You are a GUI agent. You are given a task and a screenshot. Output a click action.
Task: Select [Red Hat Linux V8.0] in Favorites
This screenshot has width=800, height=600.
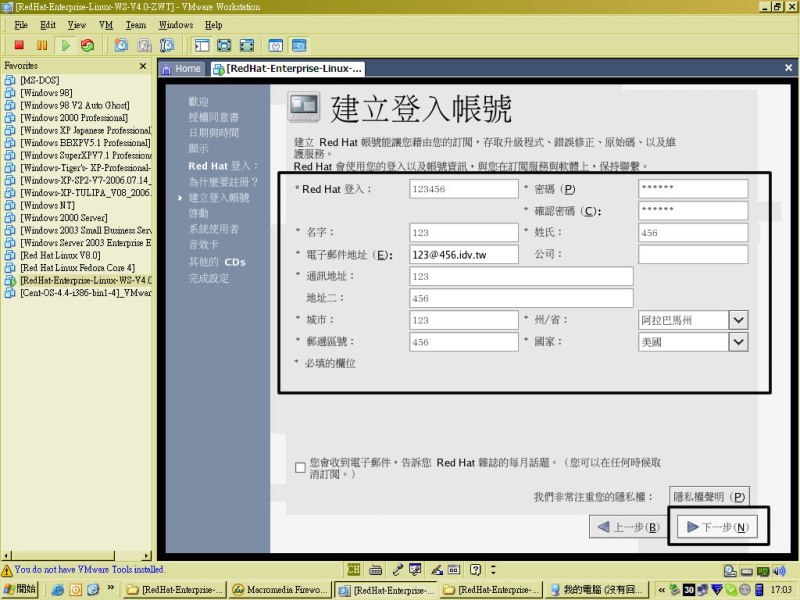pos(60,255)
